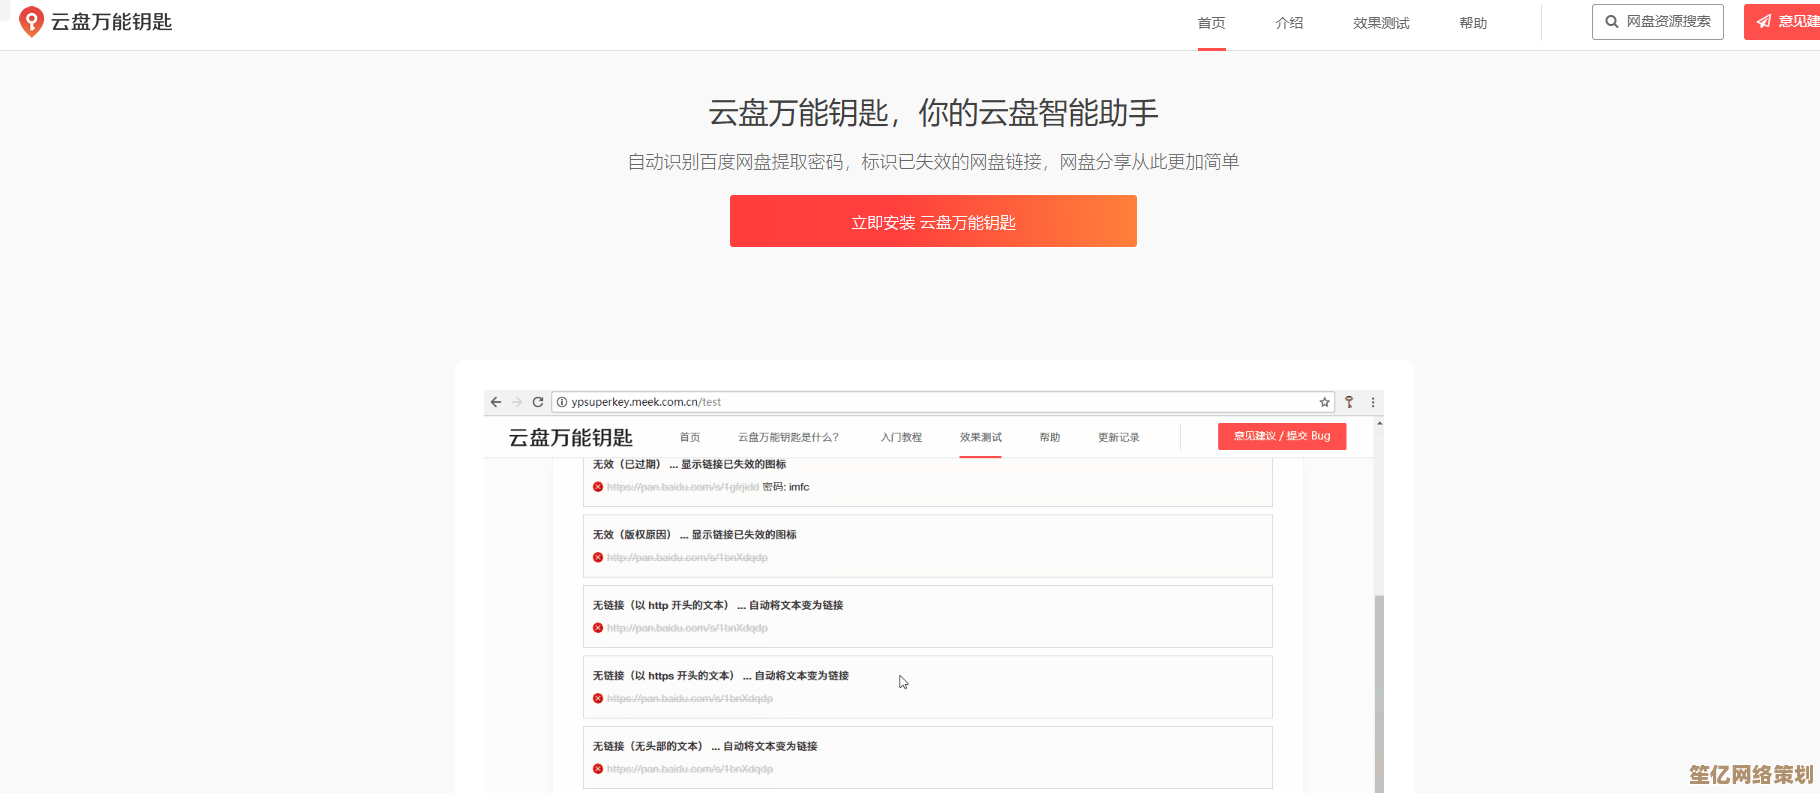The height and width of the screenshot is (793, 1820).
Task: Click the 云盘万能钥匙 logo icon
Action: 31,21
